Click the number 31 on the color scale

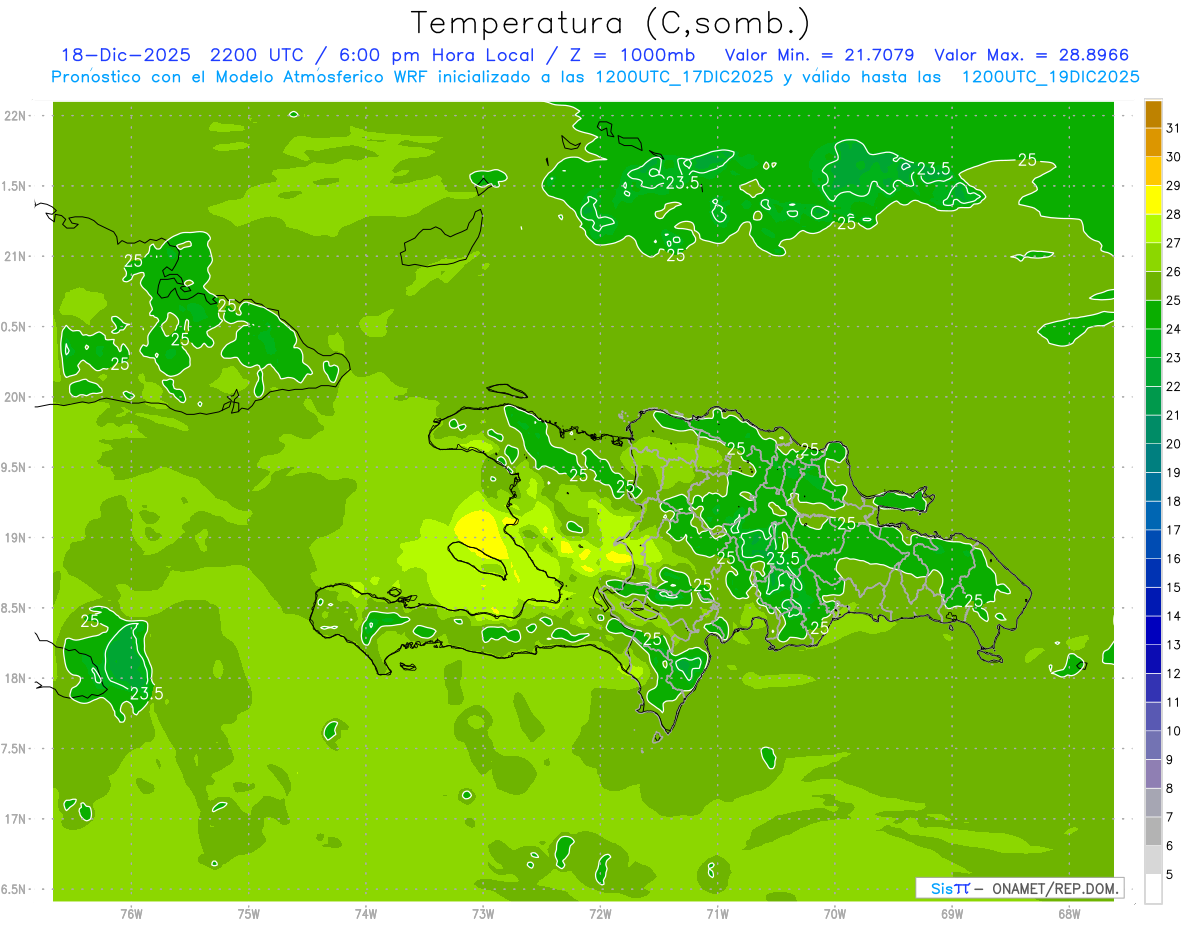(1174, 128)
